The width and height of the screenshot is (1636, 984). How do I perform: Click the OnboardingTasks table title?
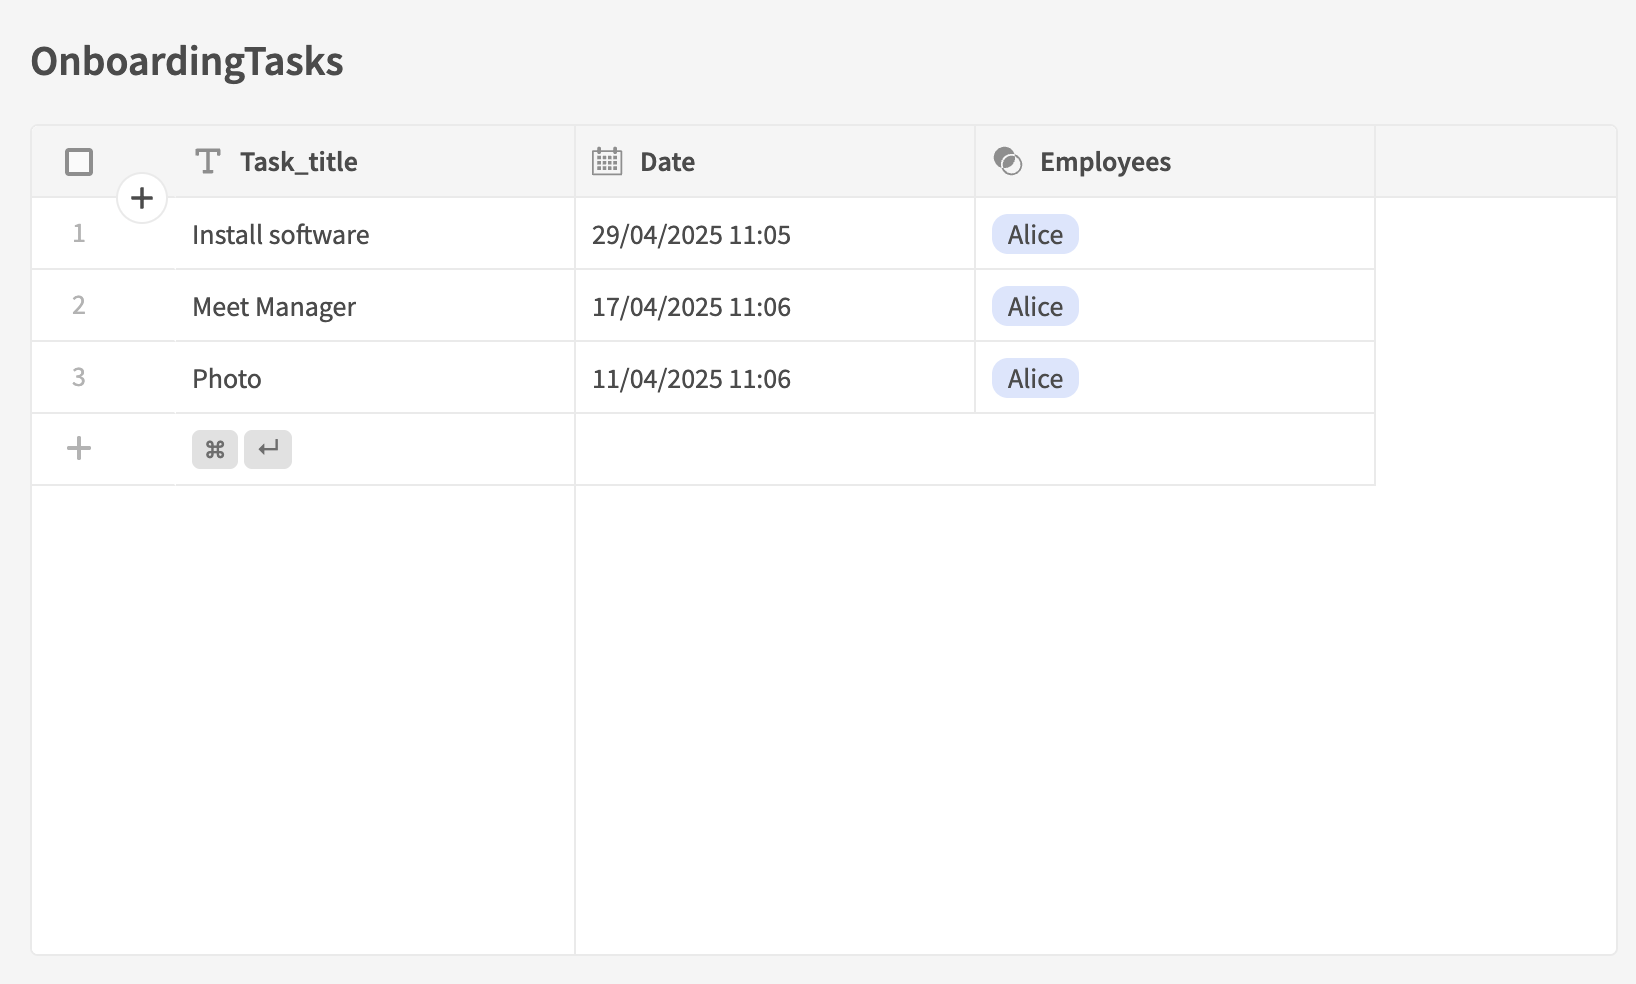(x=187, y=62)
